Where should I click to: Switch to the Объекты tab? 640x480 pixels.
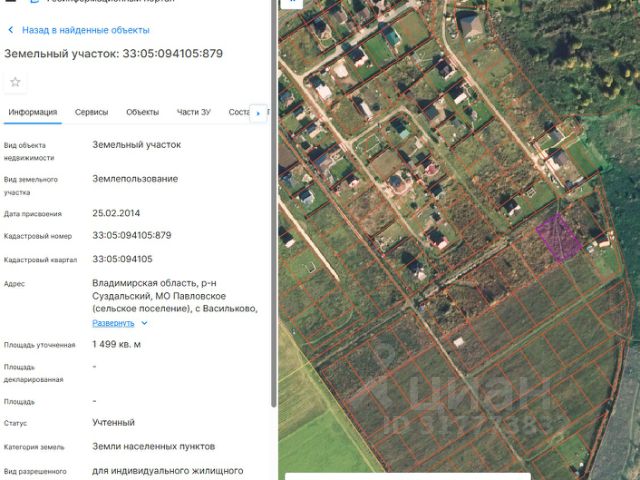(142, 112)
